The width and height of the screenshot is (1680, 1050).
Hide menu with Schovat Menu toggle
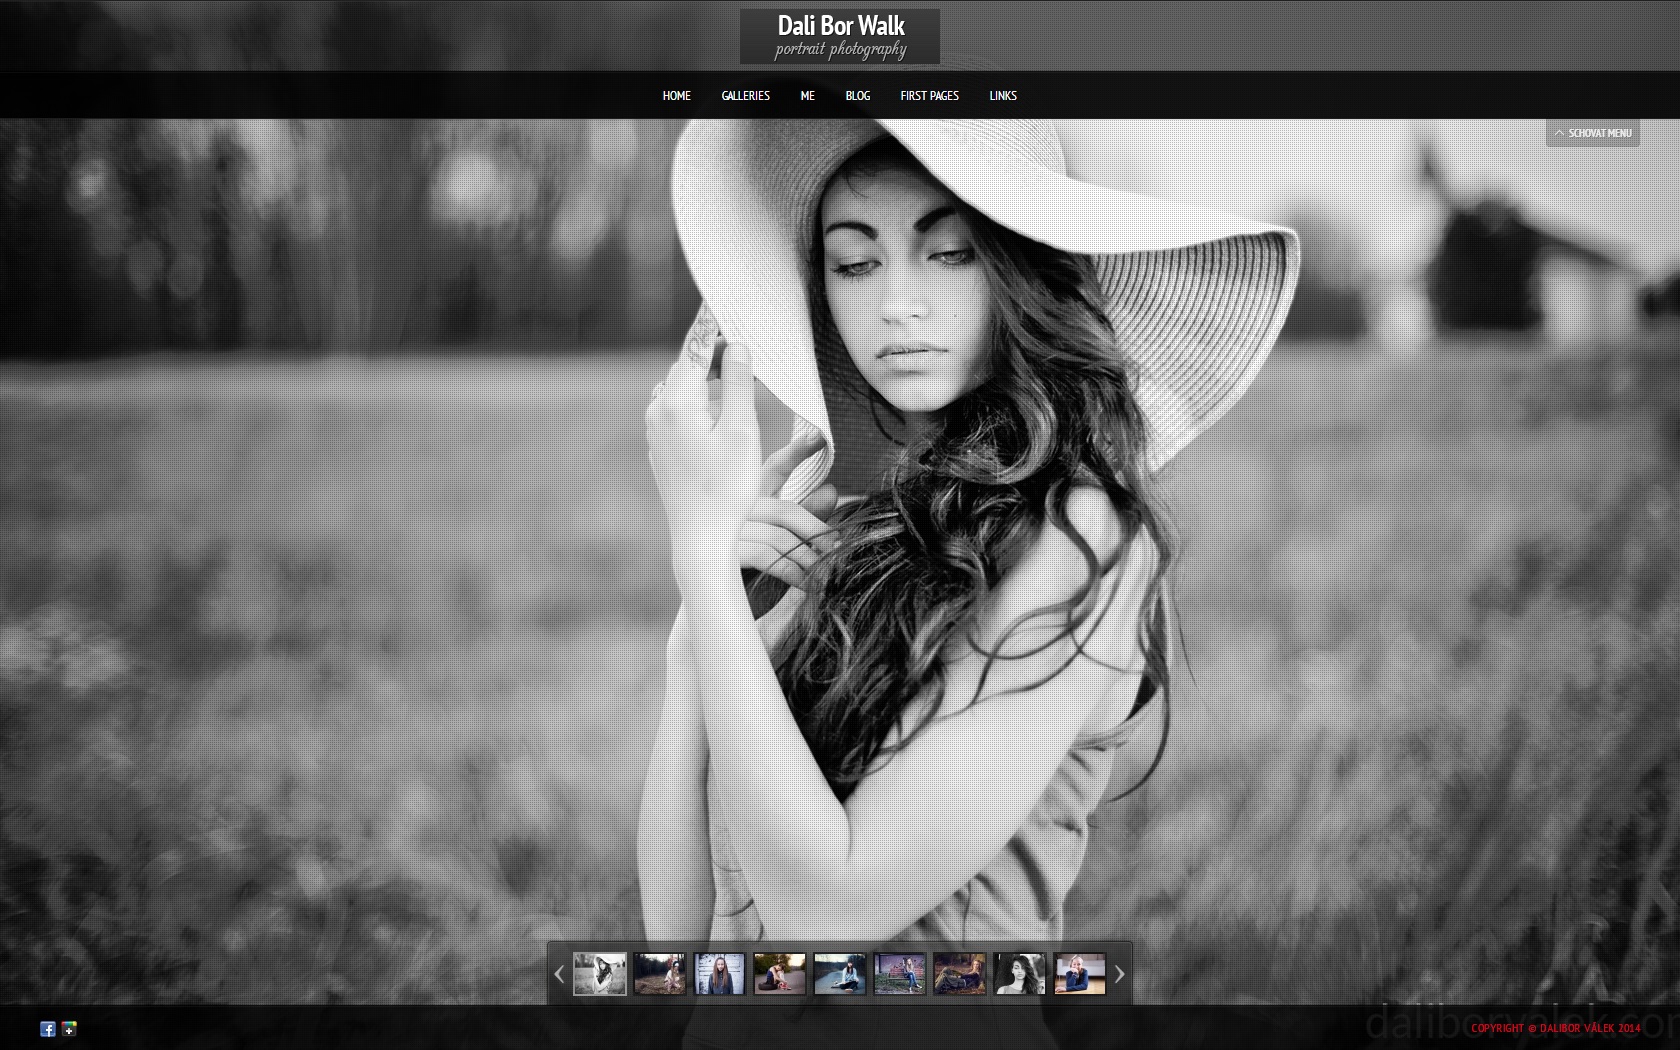click(1593, 133)
